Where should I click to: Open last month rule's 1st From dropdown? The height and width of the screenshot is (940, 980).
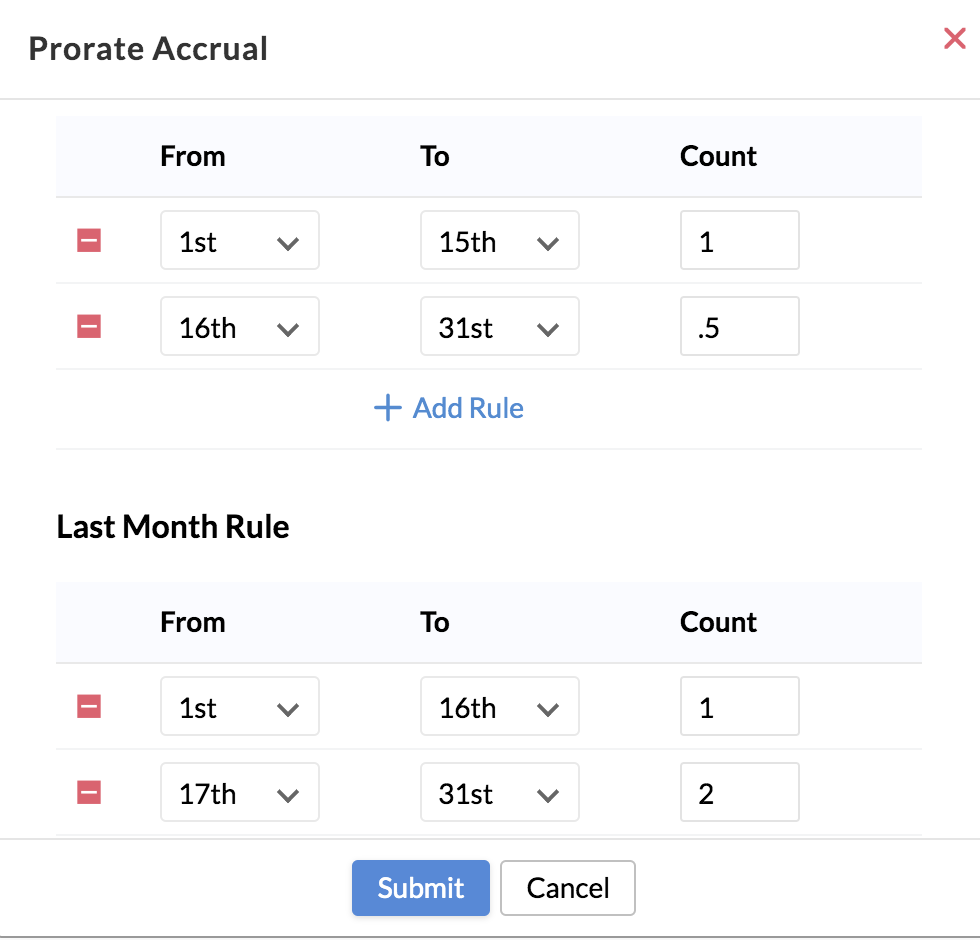click(239, 707)
